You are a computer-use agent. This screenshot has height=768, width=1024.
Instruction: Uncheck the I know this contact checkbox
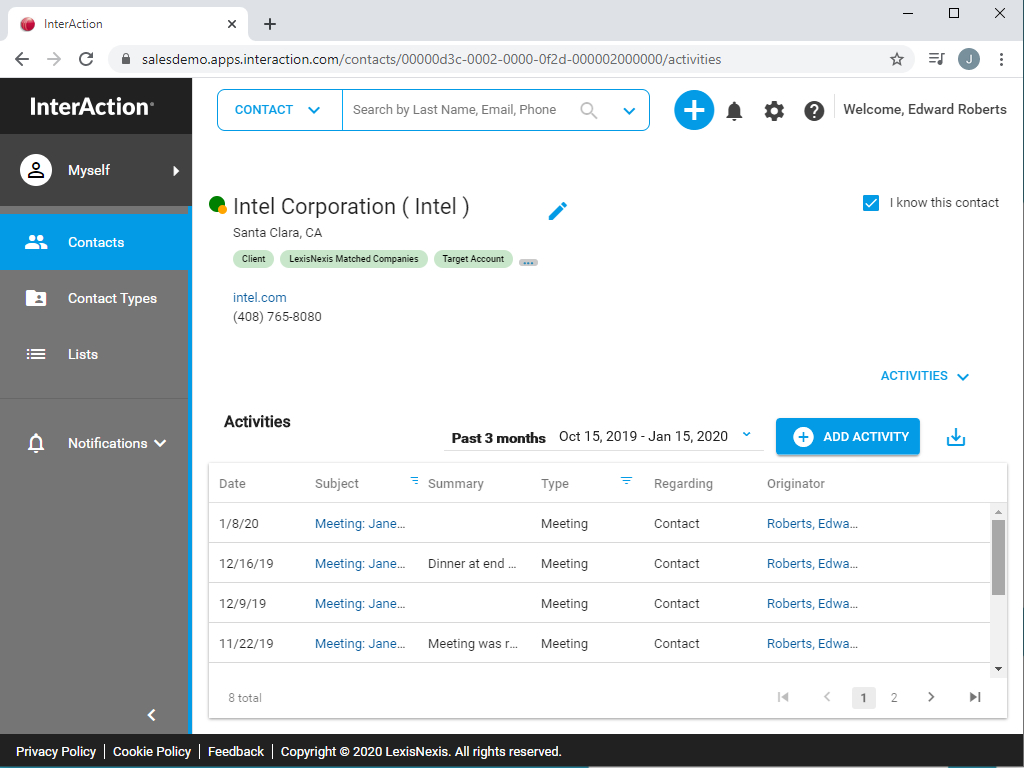tap(871, 203)
